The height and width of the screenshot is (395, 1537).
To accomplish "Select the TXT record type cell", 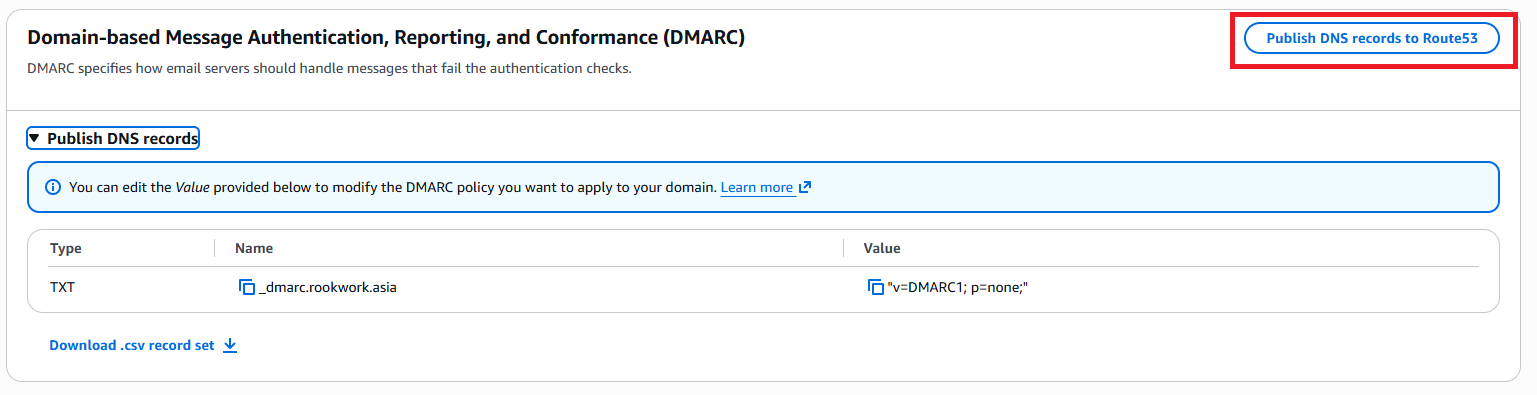I will coord(62,288).
